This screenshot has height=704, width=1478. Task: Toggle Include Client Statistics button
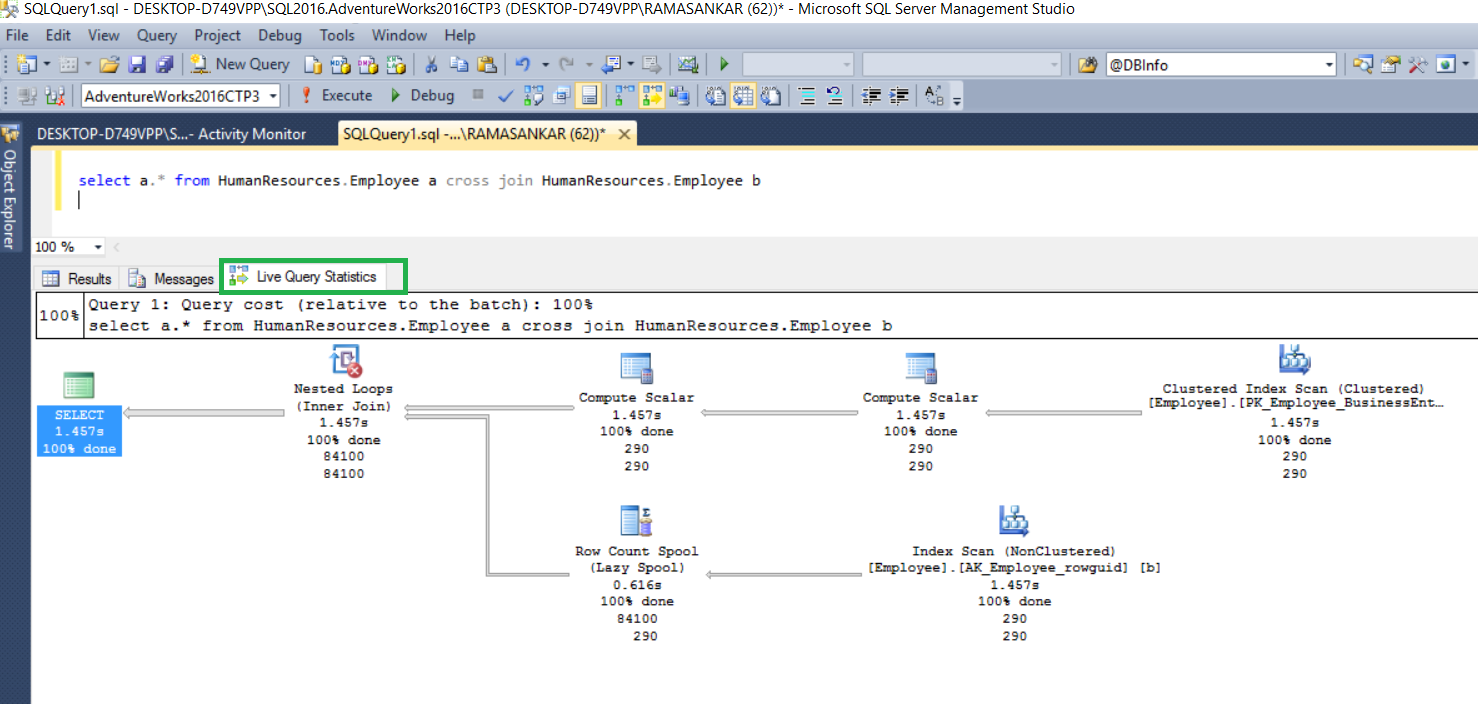pos(679,96)
